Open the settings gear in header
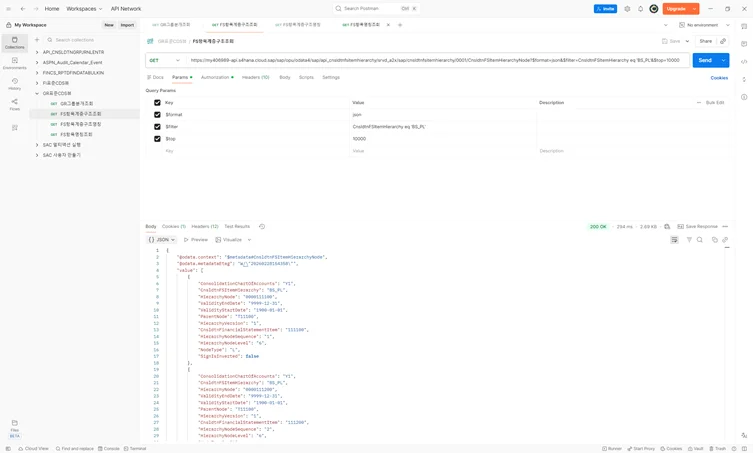Image resolution: width=753 pixels, height=453 pixels. (627, 9)
